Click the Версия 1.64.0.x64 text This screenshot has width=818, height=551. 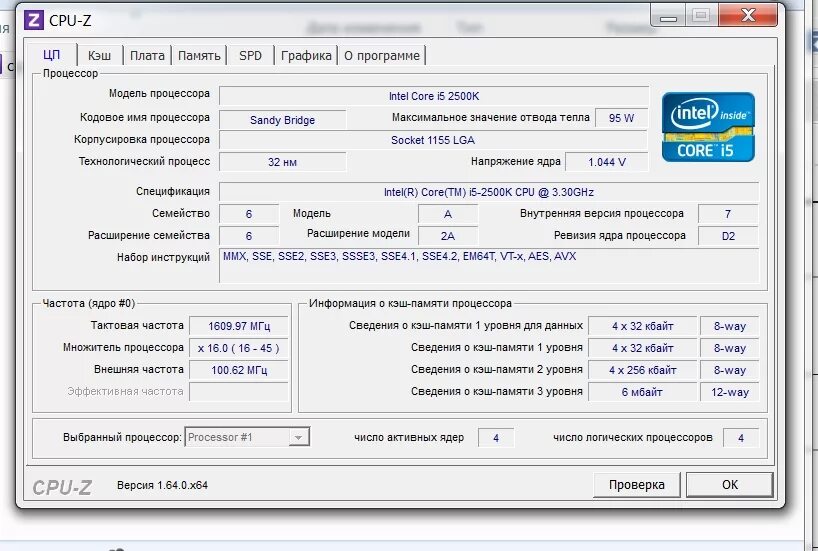tap(162, 485)
